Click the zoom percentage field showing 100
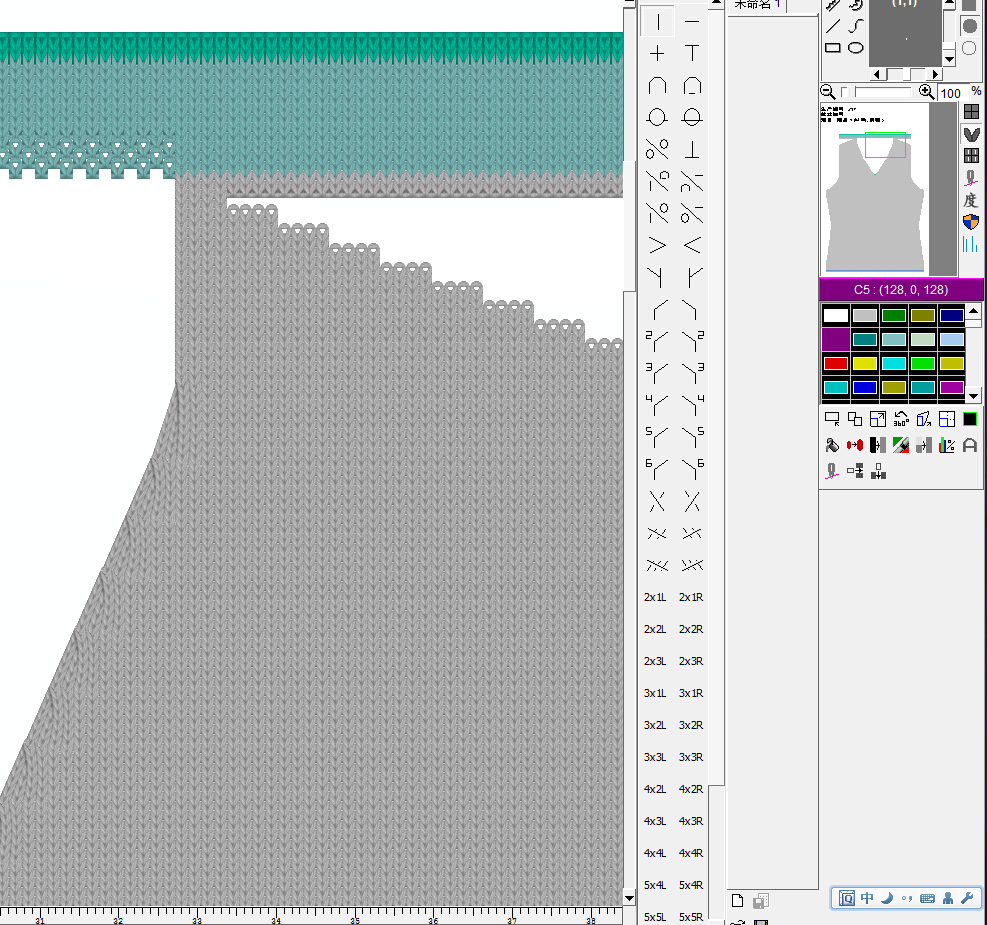The image size is (987, 925). [x=952, y=93]
